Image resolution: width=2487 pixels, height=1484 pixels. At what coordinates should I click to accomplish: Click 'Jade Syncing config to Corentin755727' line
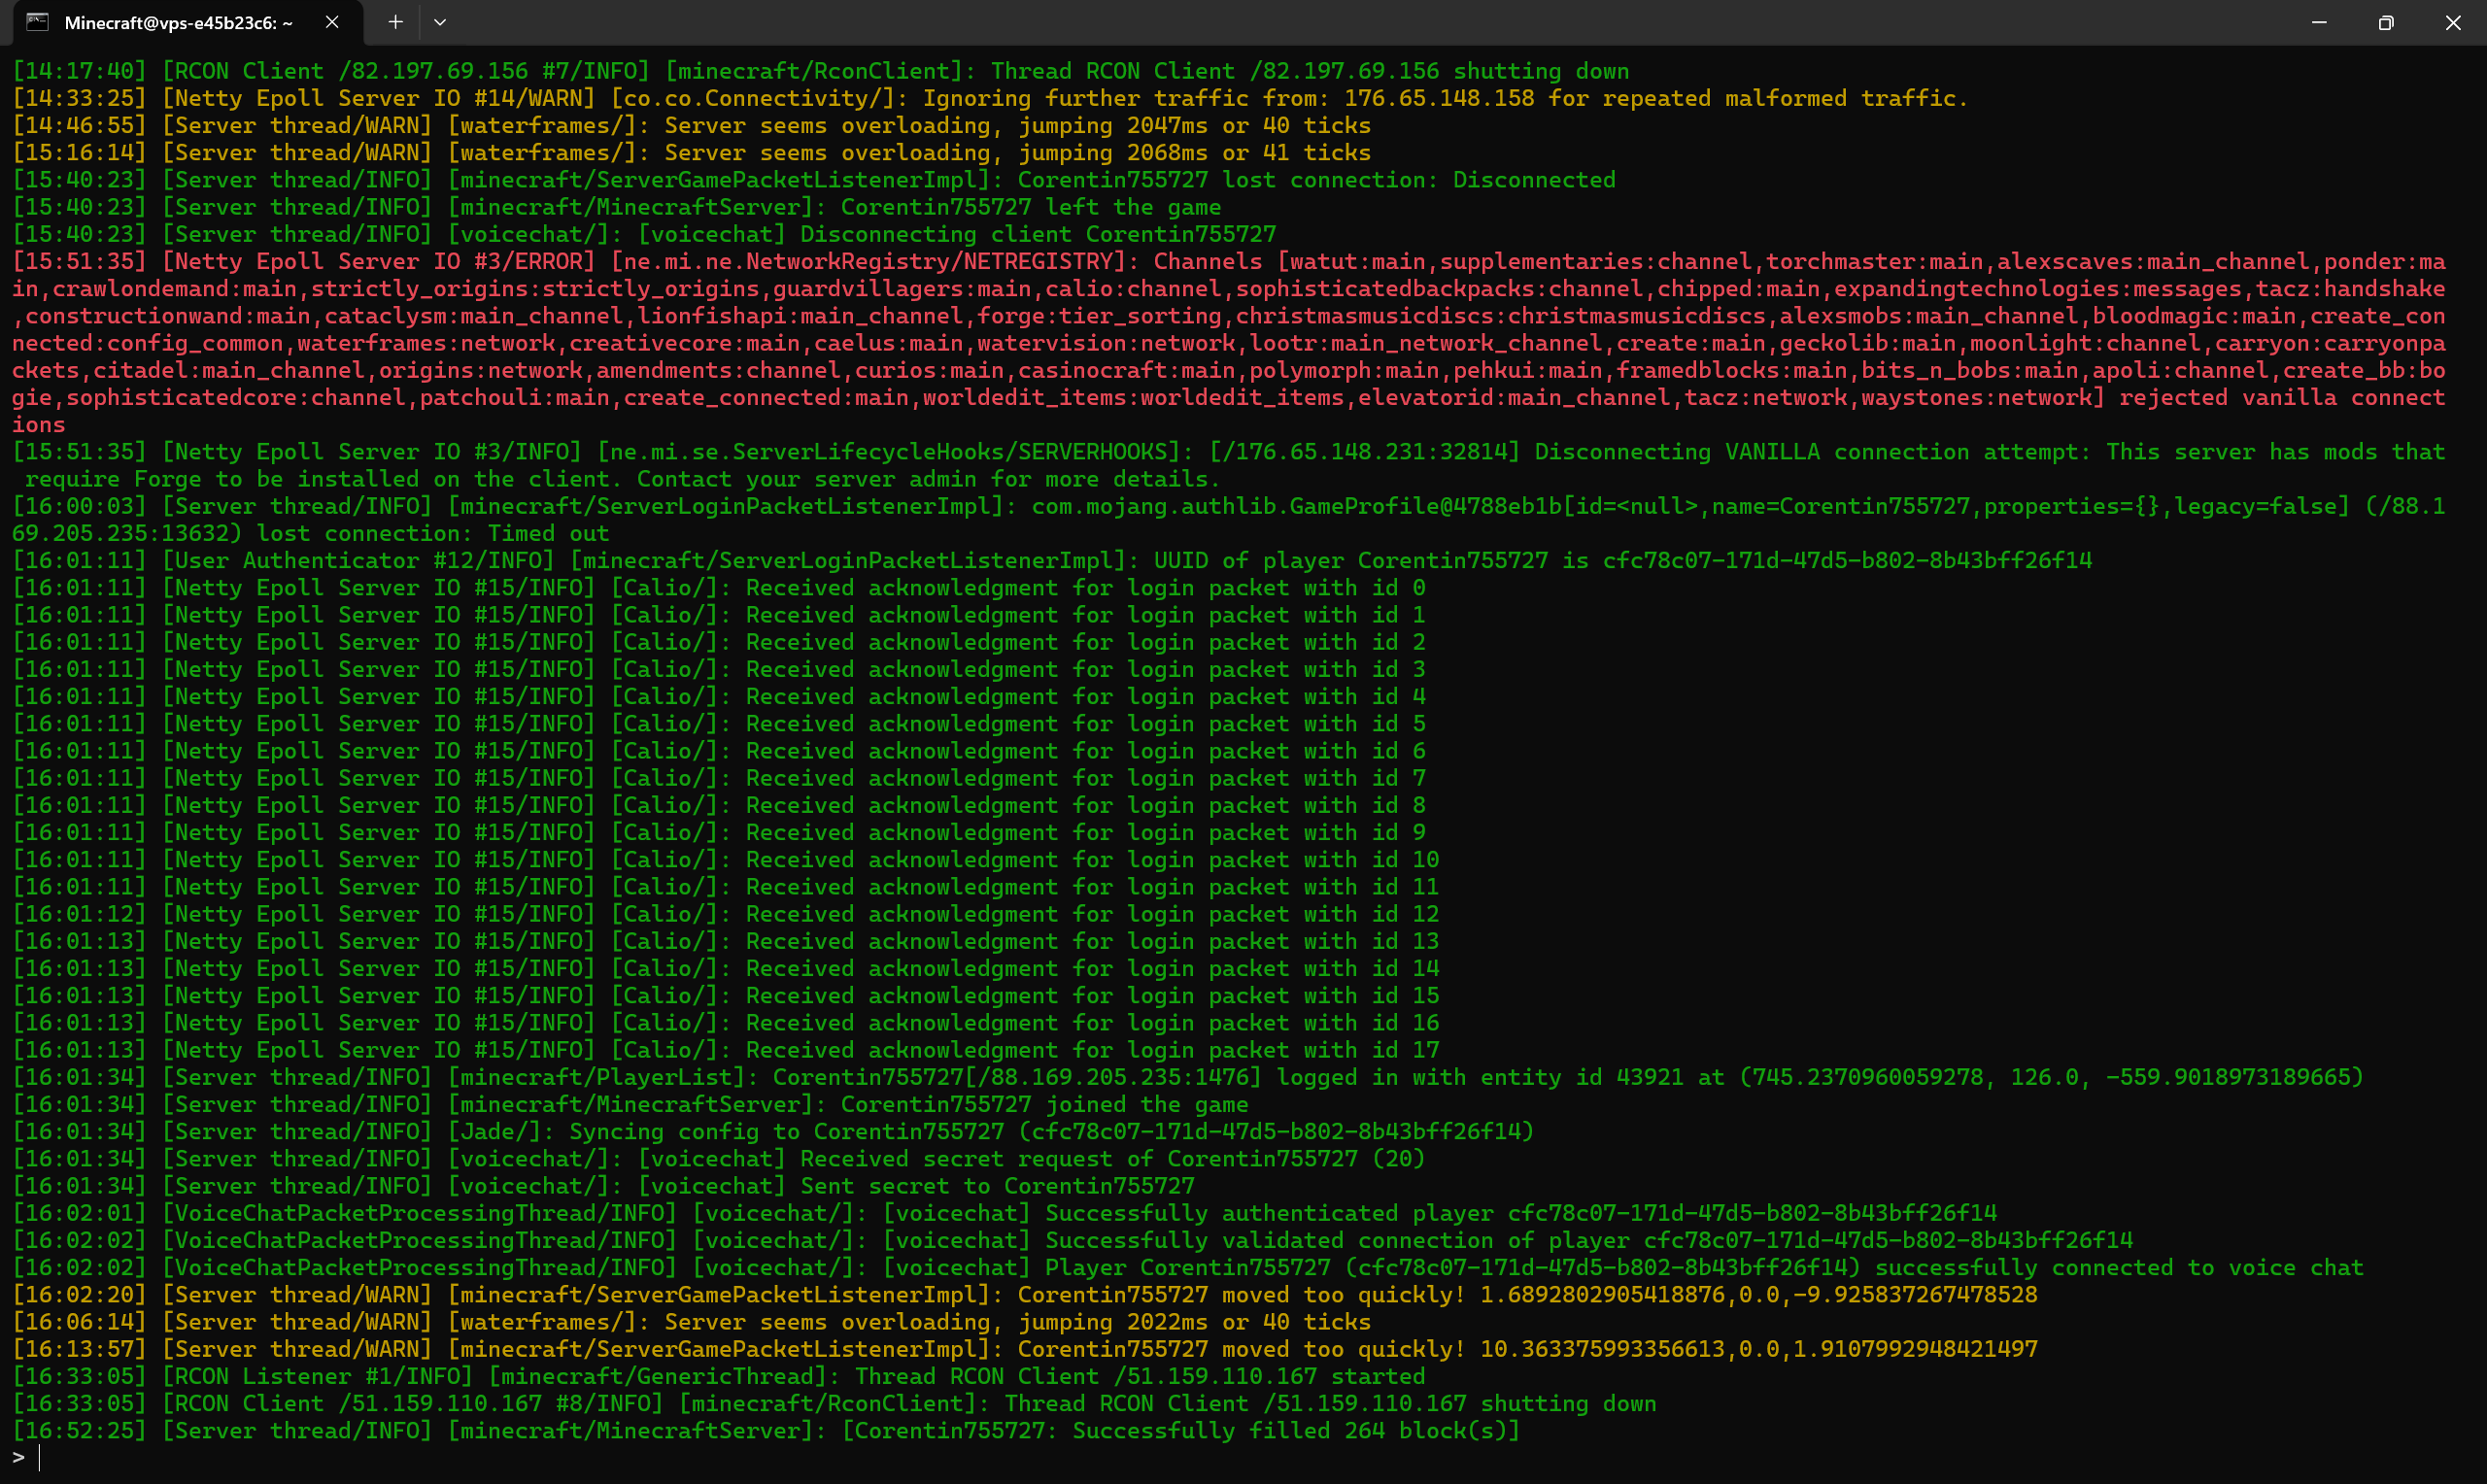tap(773, 1132)
